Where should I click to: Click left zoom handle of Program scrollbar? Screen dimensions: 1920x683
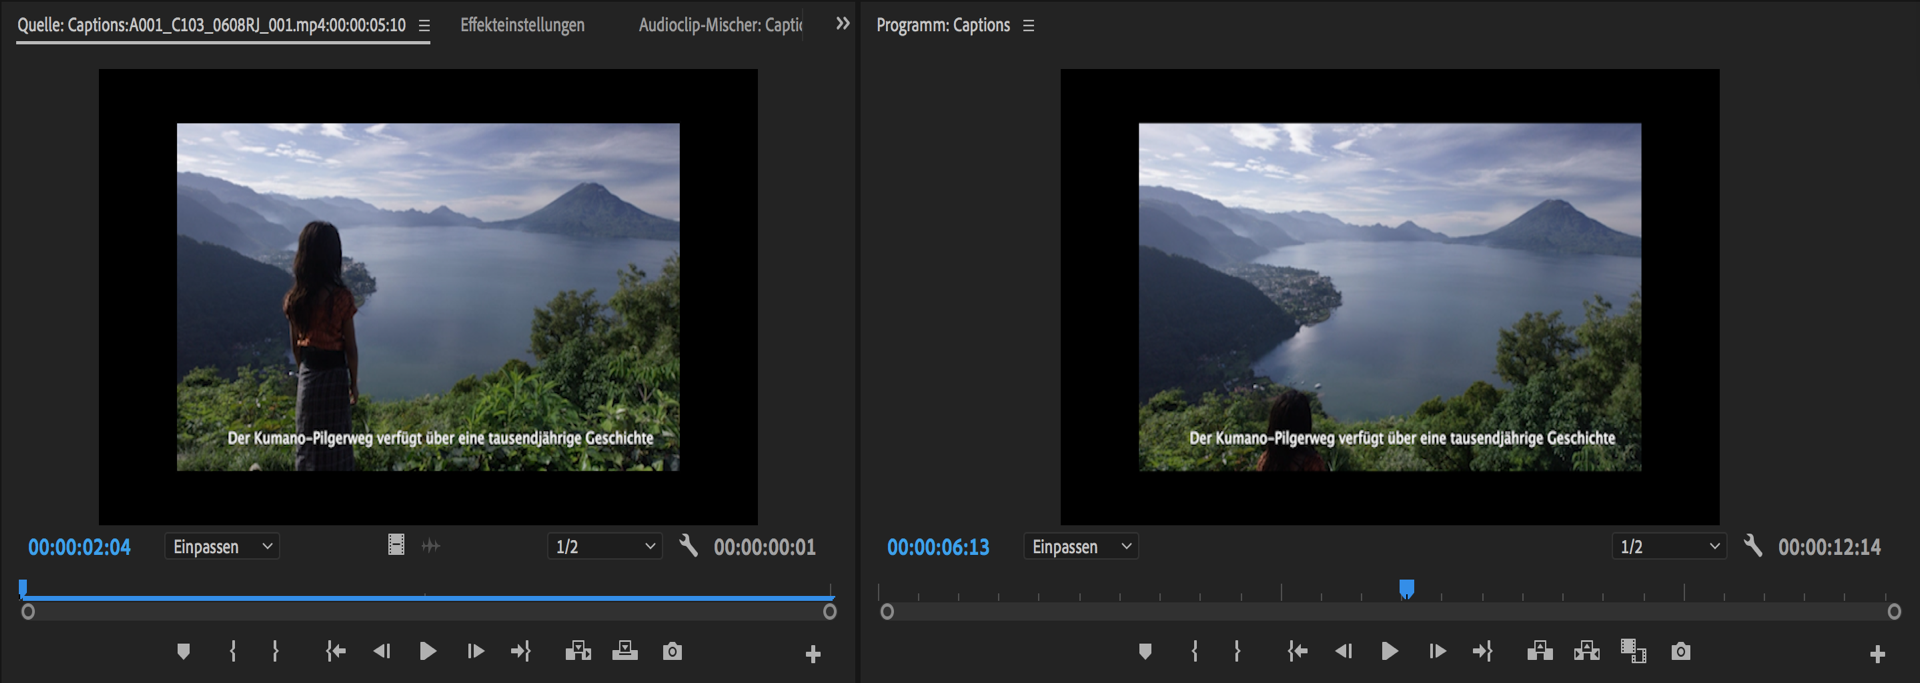pyautogui.click(x=887, y=612)
